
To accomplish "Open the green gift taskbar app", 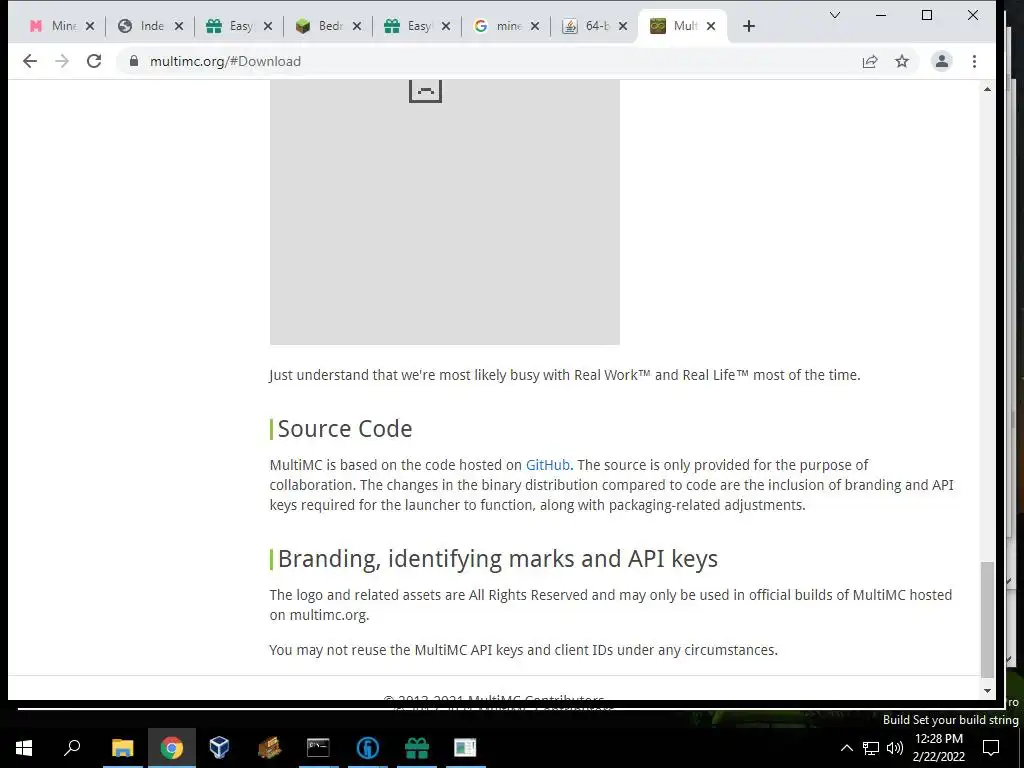I will [x=417, y=748].
